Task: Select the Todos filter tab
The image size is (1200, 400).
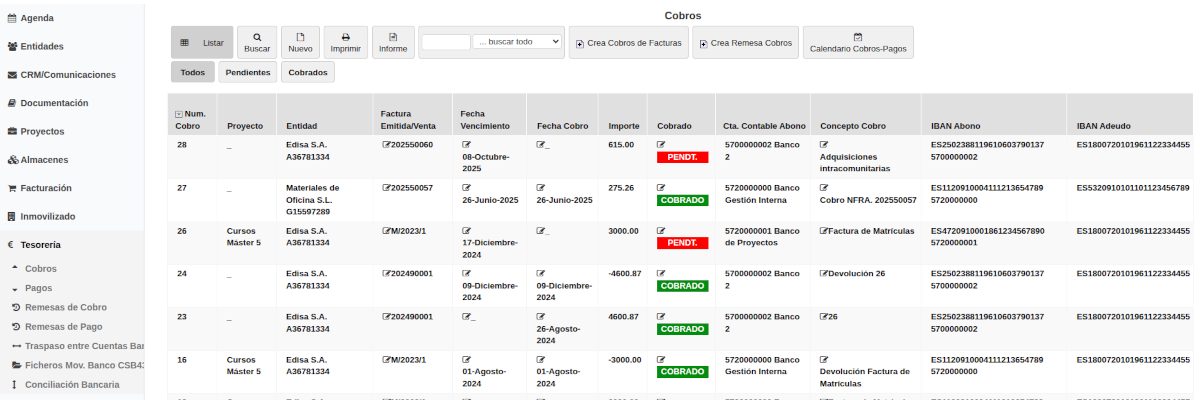Action: pos(191,72)
